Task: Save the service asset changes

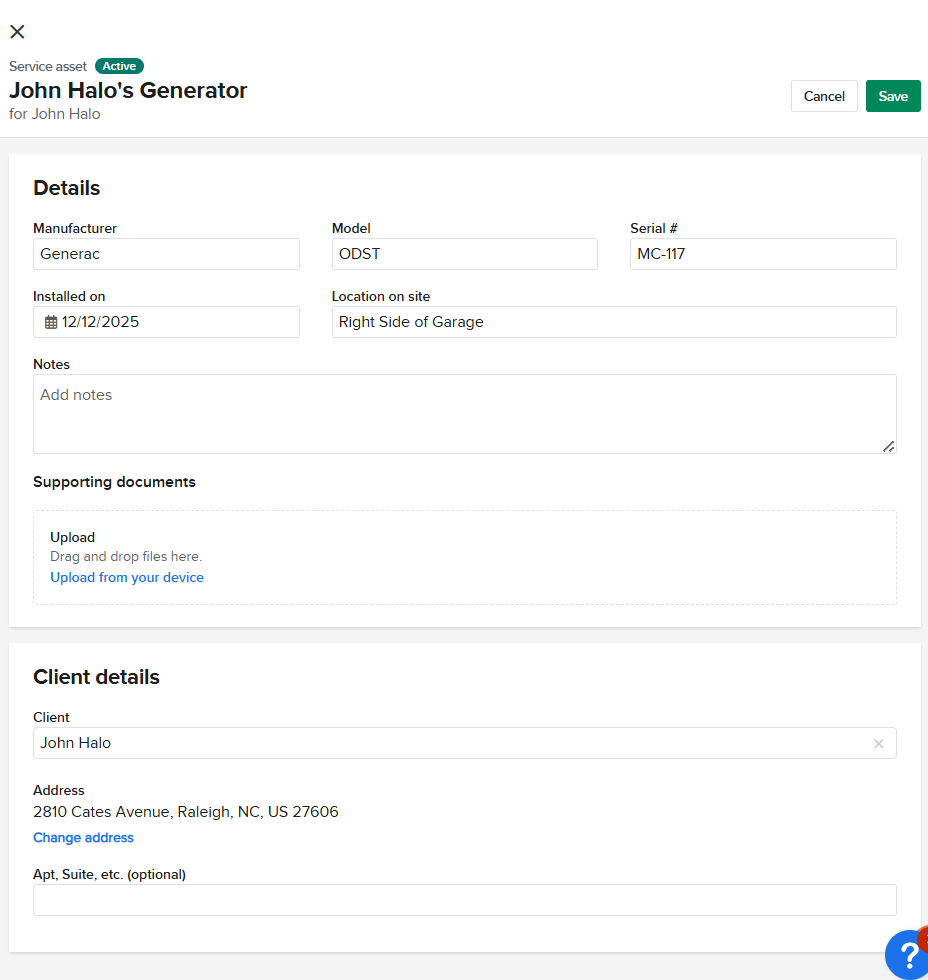Action: coord(892,96)
